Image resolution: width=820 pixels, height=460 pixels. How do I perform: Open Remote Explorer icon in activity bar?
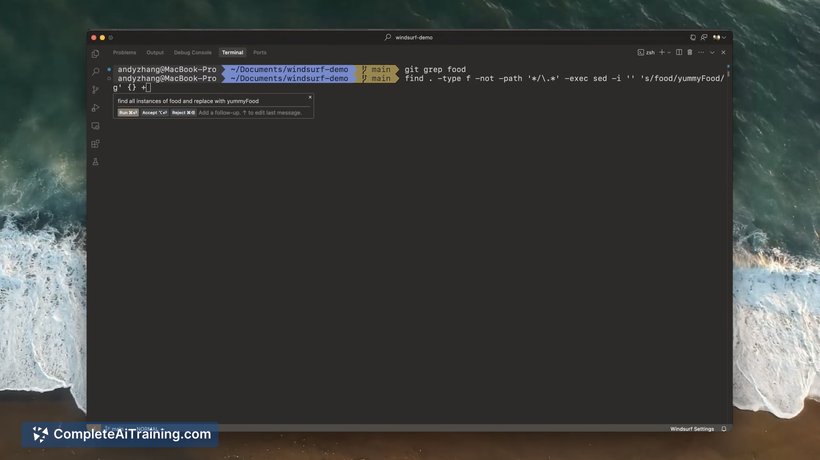tap(95, 126)
